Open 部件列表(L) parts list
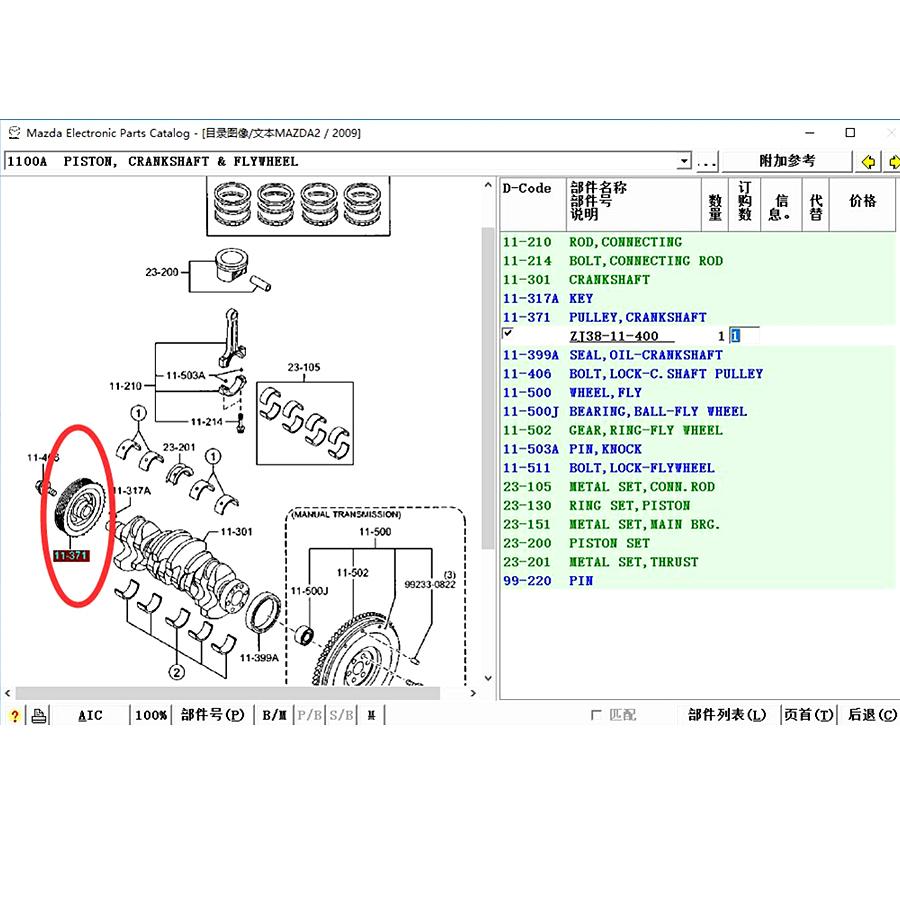Image resolution: width=900 pixels, height=900 pixels. point(727,715)
